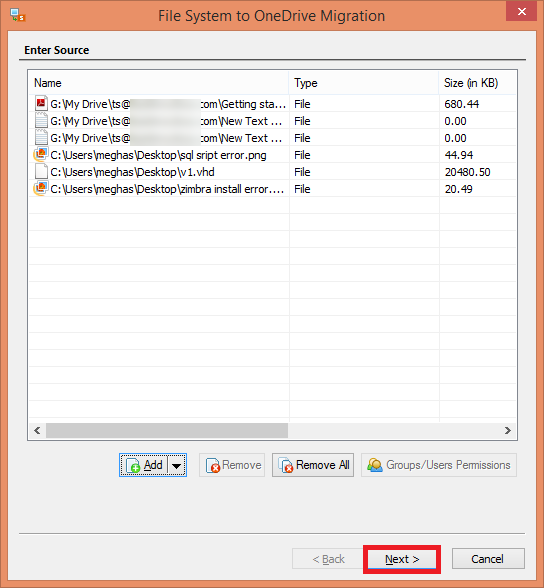Select the C:\Users\meghas\Desktop\v1.vhd row
544x588 pixels.
273,172
